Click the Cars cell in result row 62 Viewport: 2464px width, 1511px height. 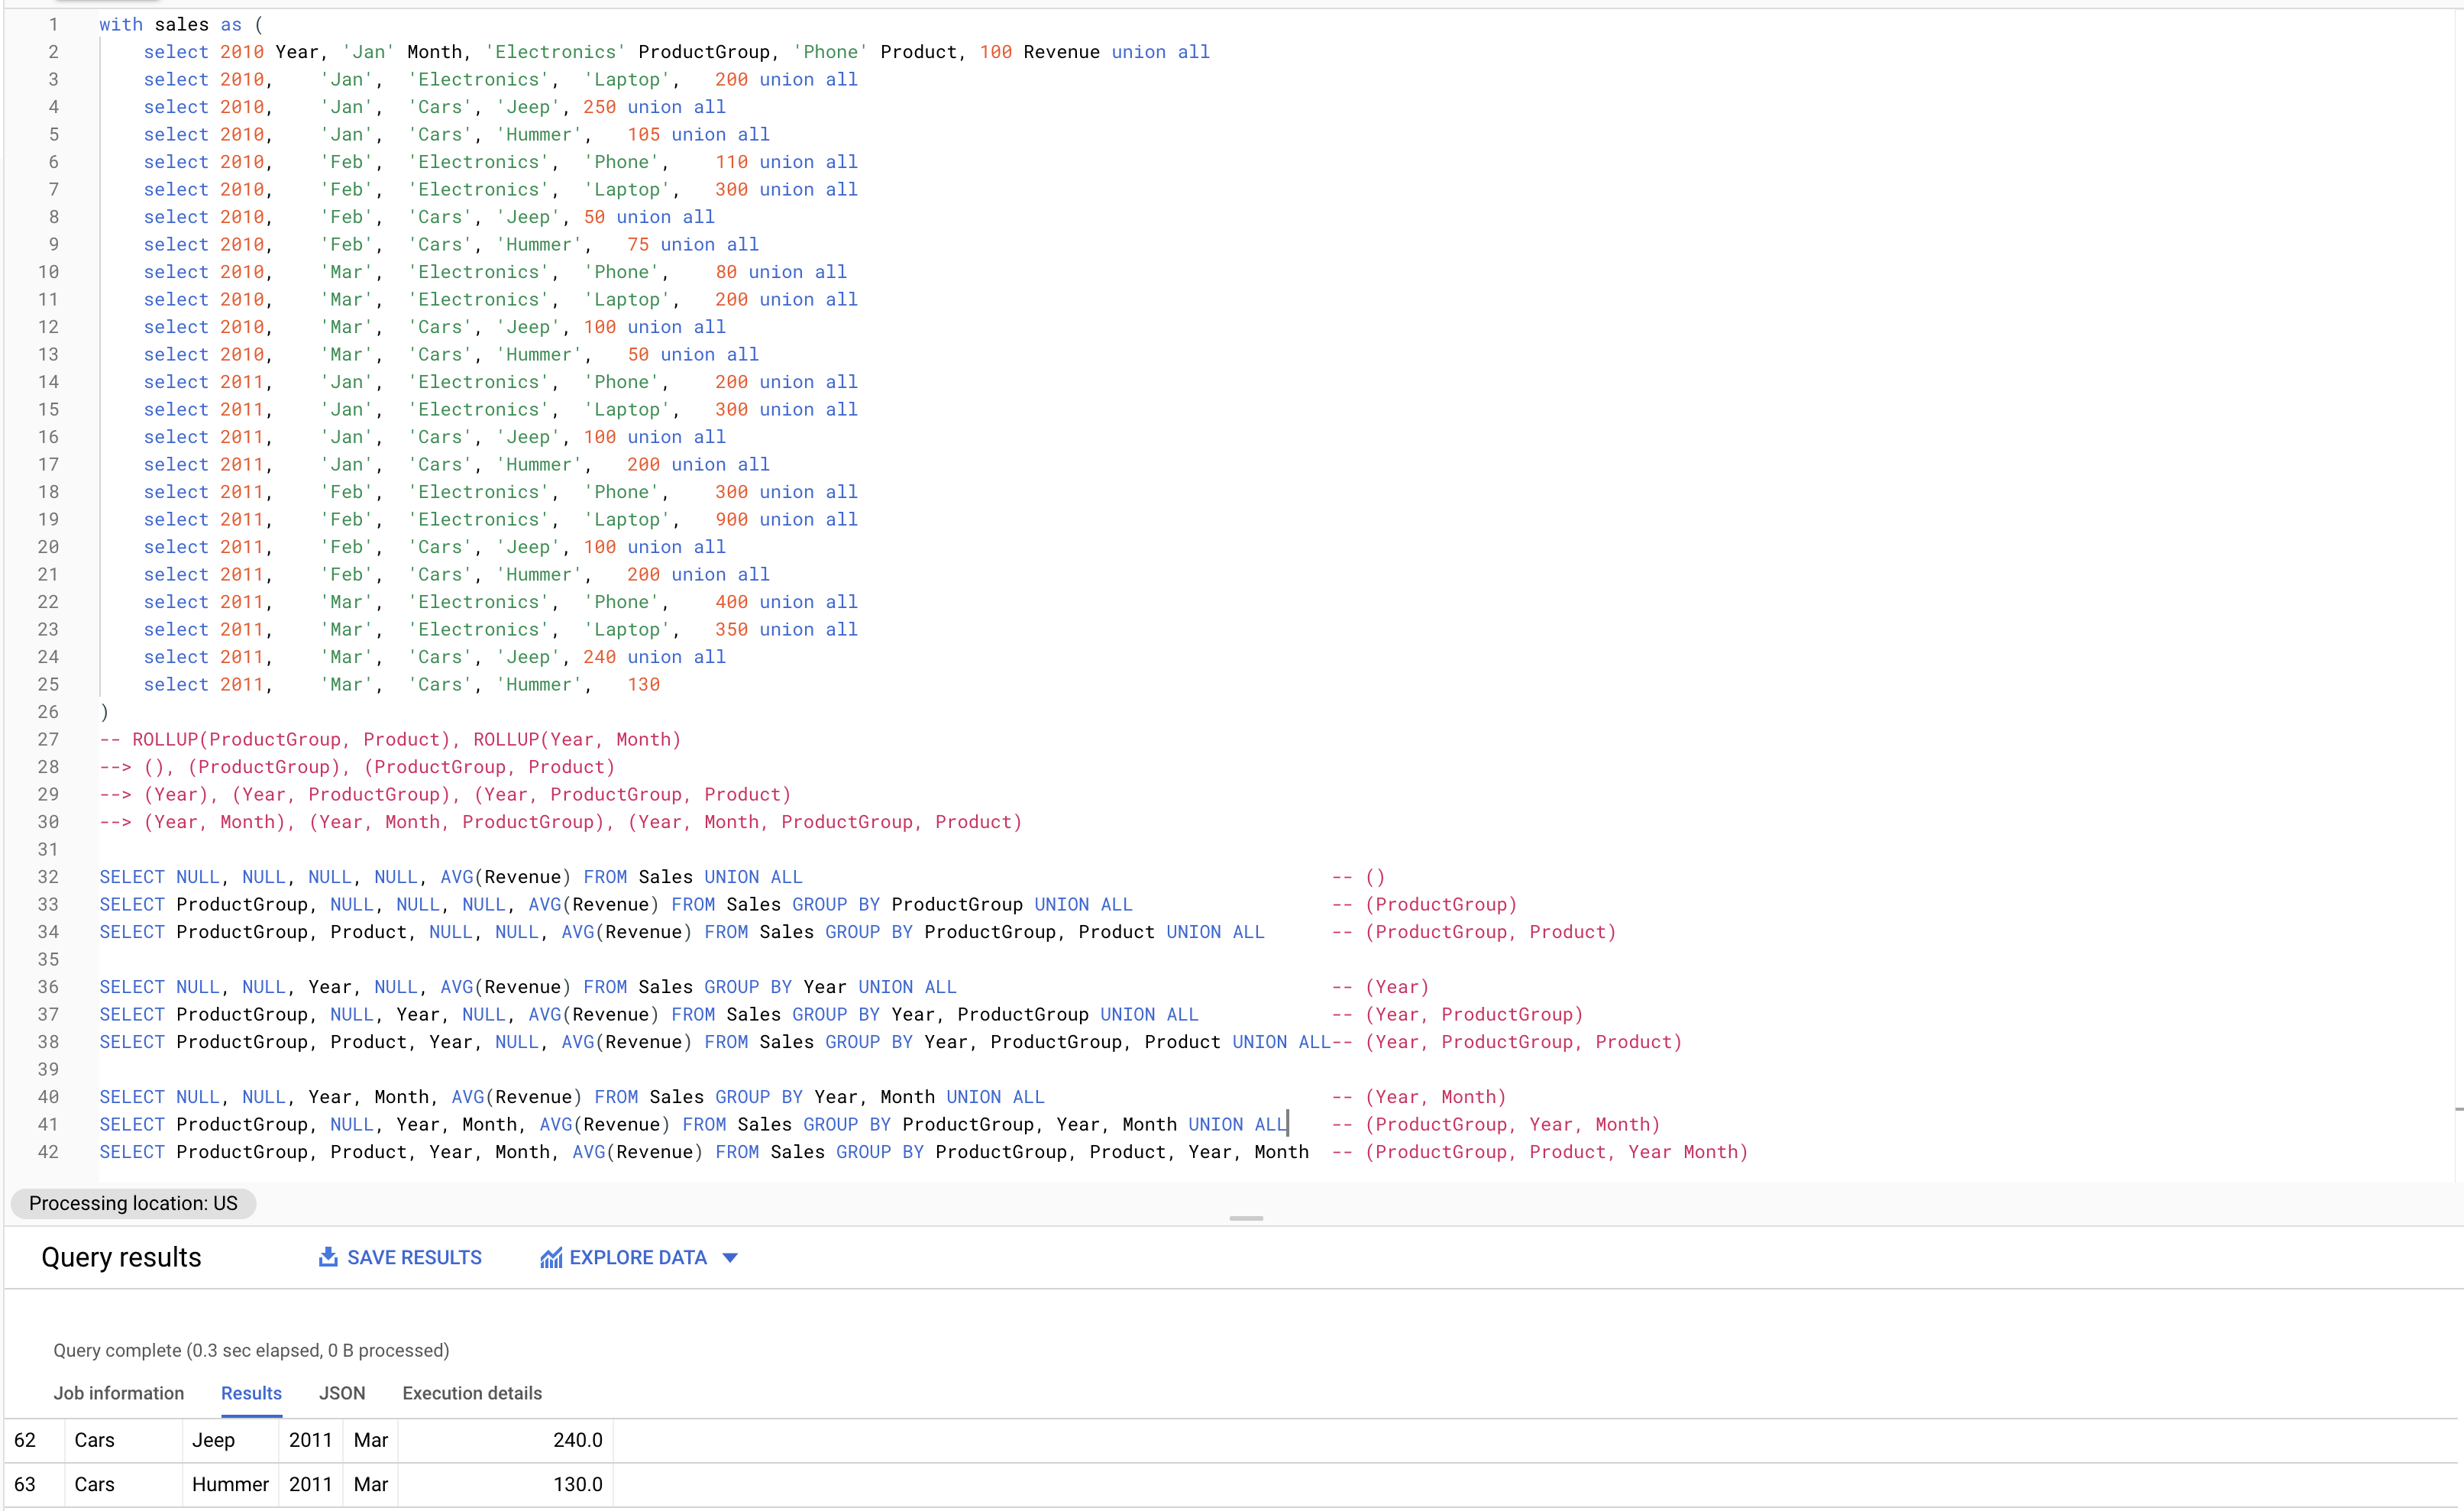123,1440
